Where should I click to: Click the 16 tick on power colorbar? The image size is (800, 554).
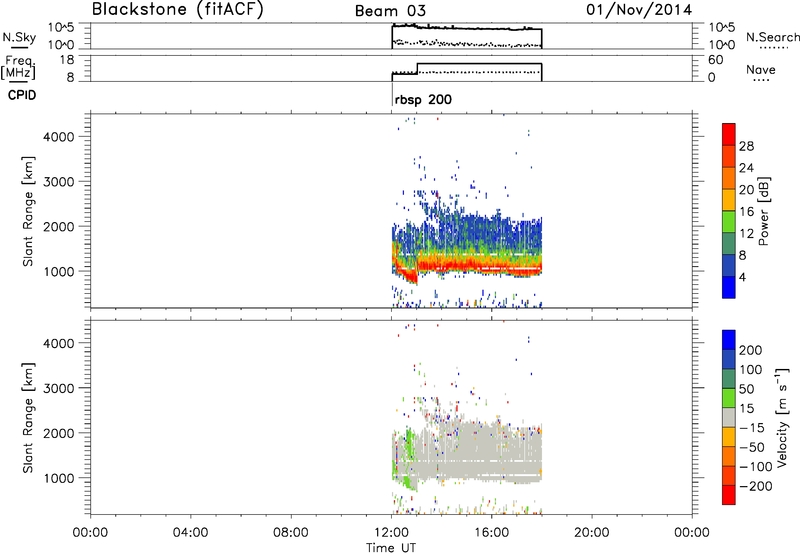[x=746, y=212]
